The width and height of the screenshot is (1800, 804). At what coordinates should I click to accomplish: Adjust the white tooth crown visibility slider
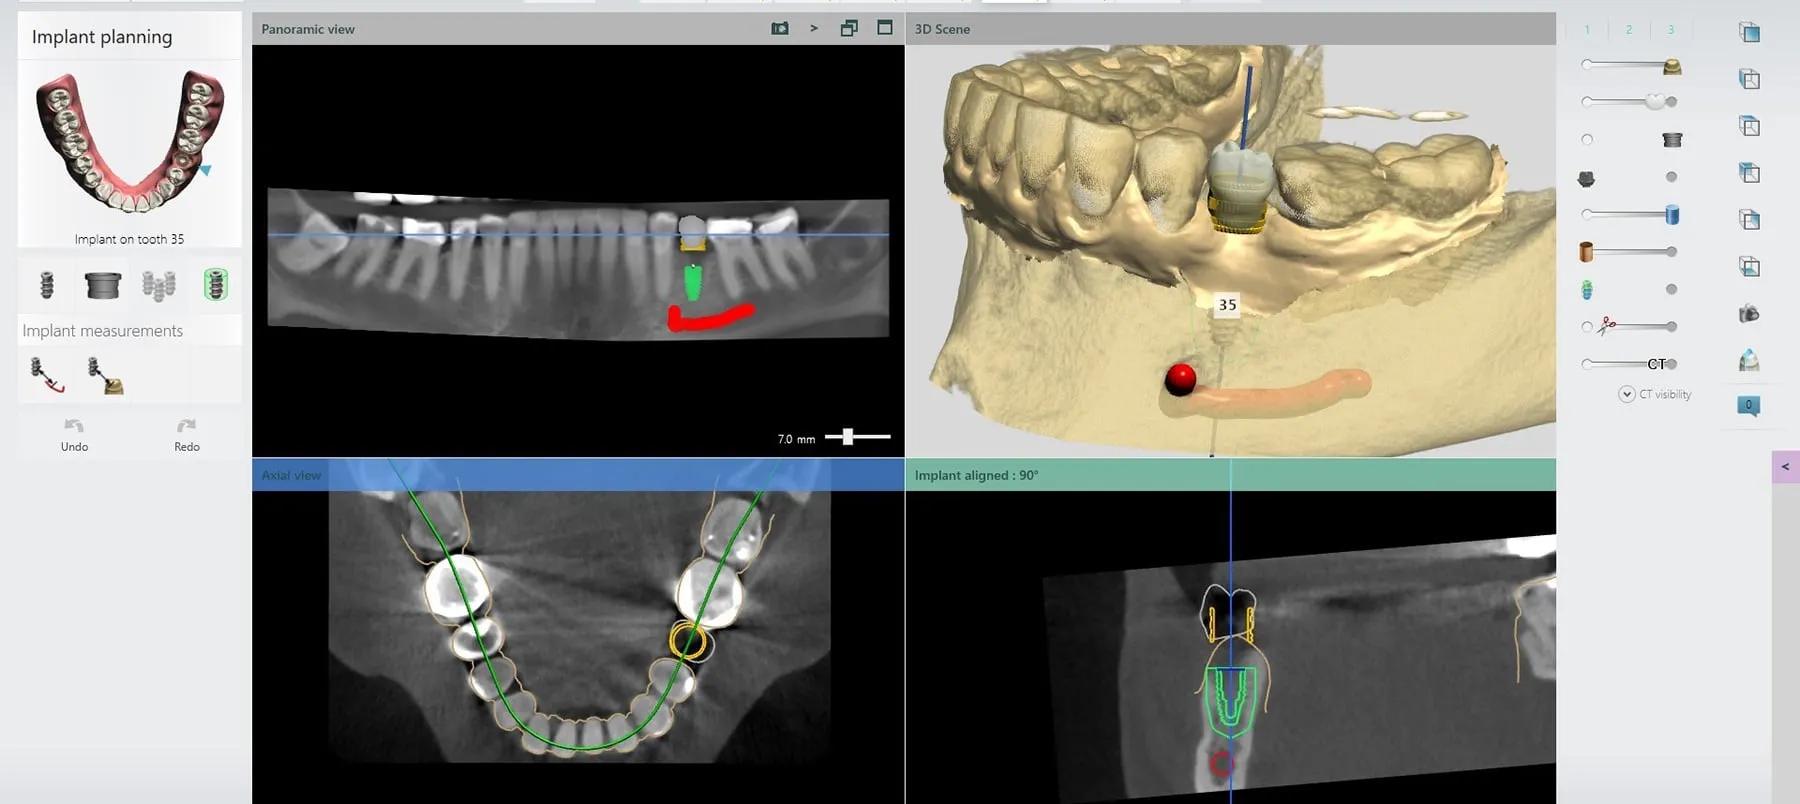(1629, 101)
